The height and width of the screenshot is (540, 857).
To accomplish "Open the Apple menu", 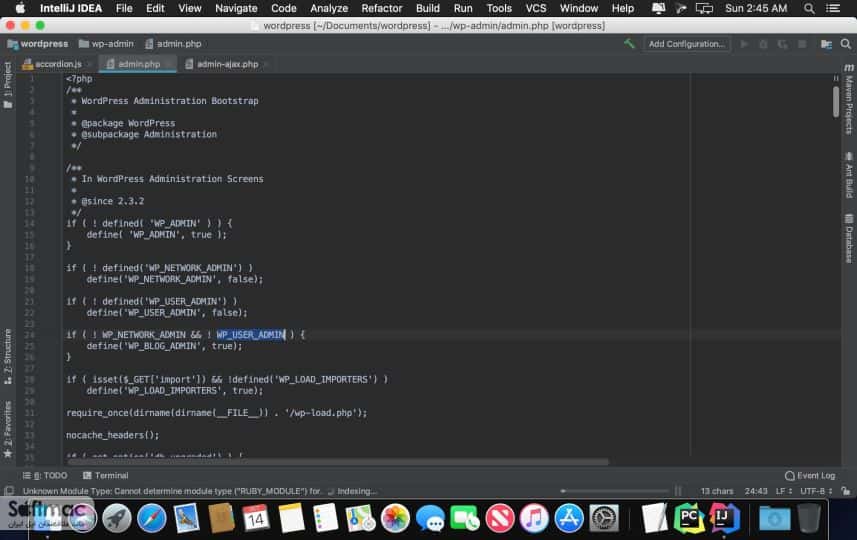I will coord(20,8).
